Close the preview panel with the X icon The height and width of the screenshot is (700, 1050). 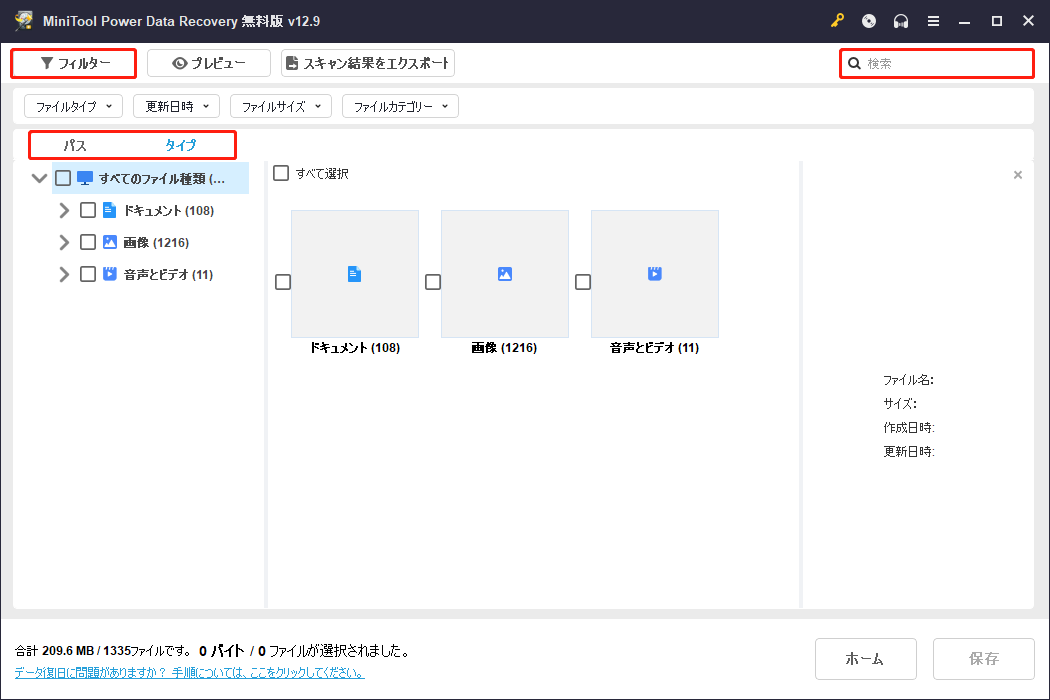tap(1018, 175)
